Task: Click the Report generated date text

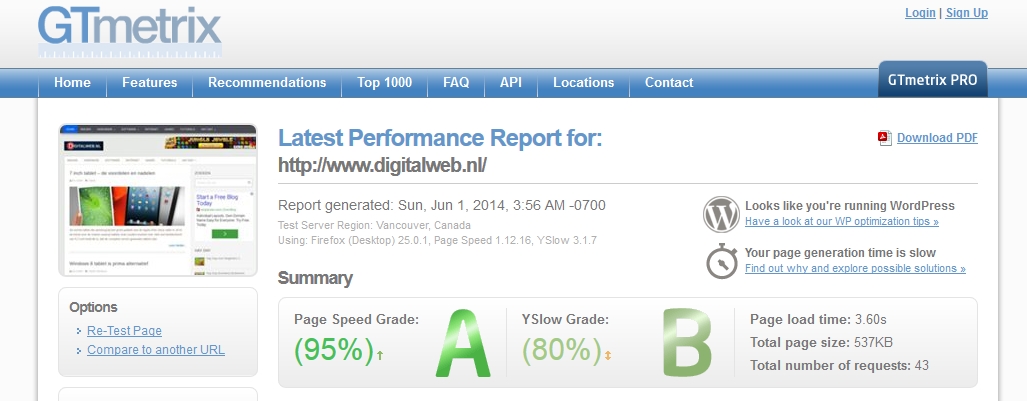Action: pos(441,206)
